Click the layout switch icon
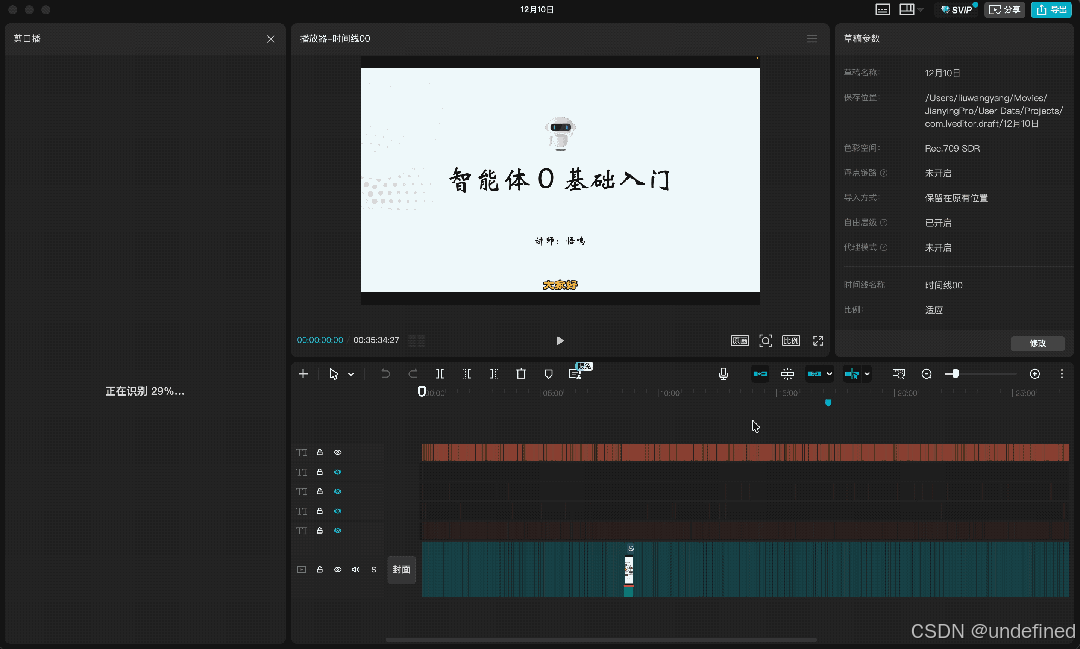 click(x=907, y=9)
